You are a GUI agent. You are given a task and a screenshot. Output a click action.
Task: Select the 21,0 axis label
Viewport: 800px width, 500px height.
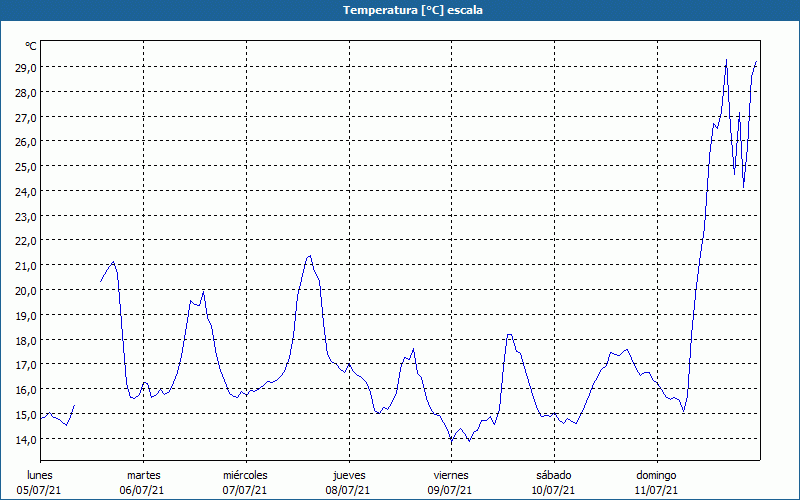coord(26,266)
